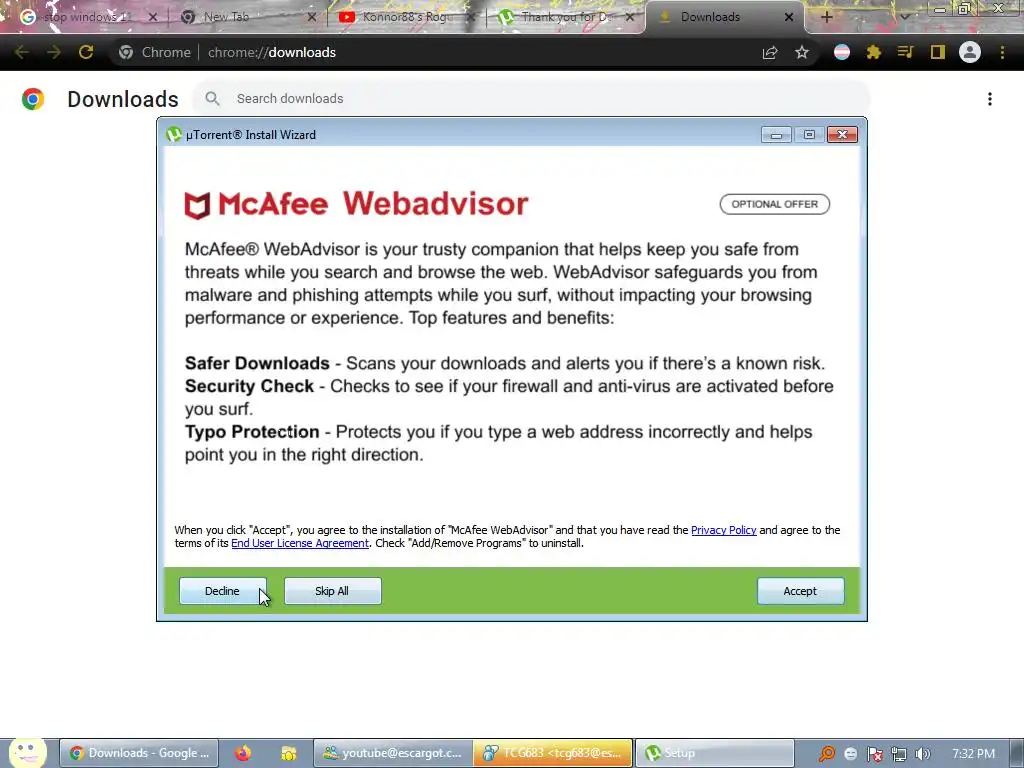This screenshot has height=768, width=1024.
Task: Bookmark this page with the star icon
Action: click(802, 52)
